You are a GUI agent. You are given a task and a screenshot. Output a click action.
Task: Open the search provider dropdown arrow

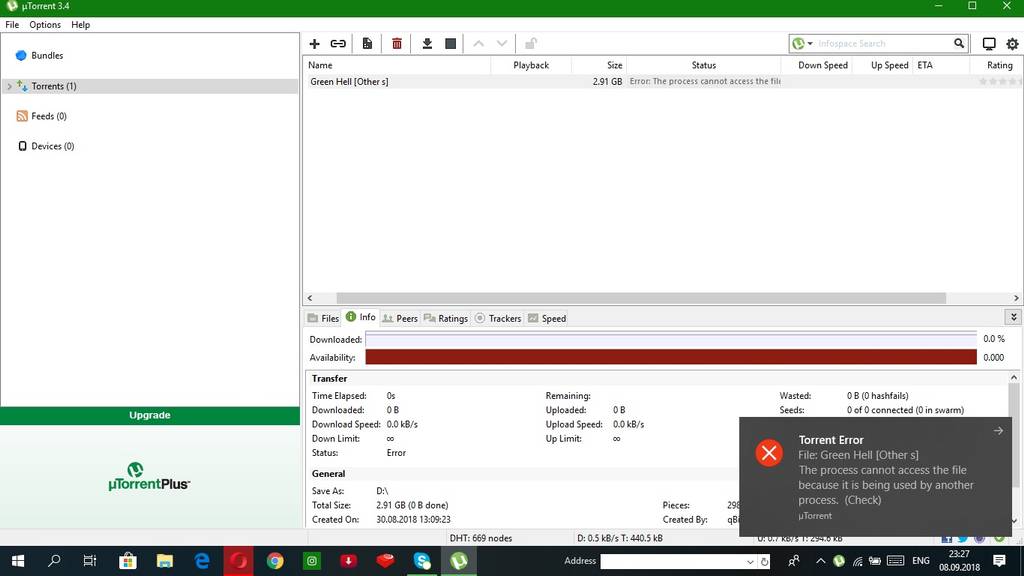[x=810, y=44]
